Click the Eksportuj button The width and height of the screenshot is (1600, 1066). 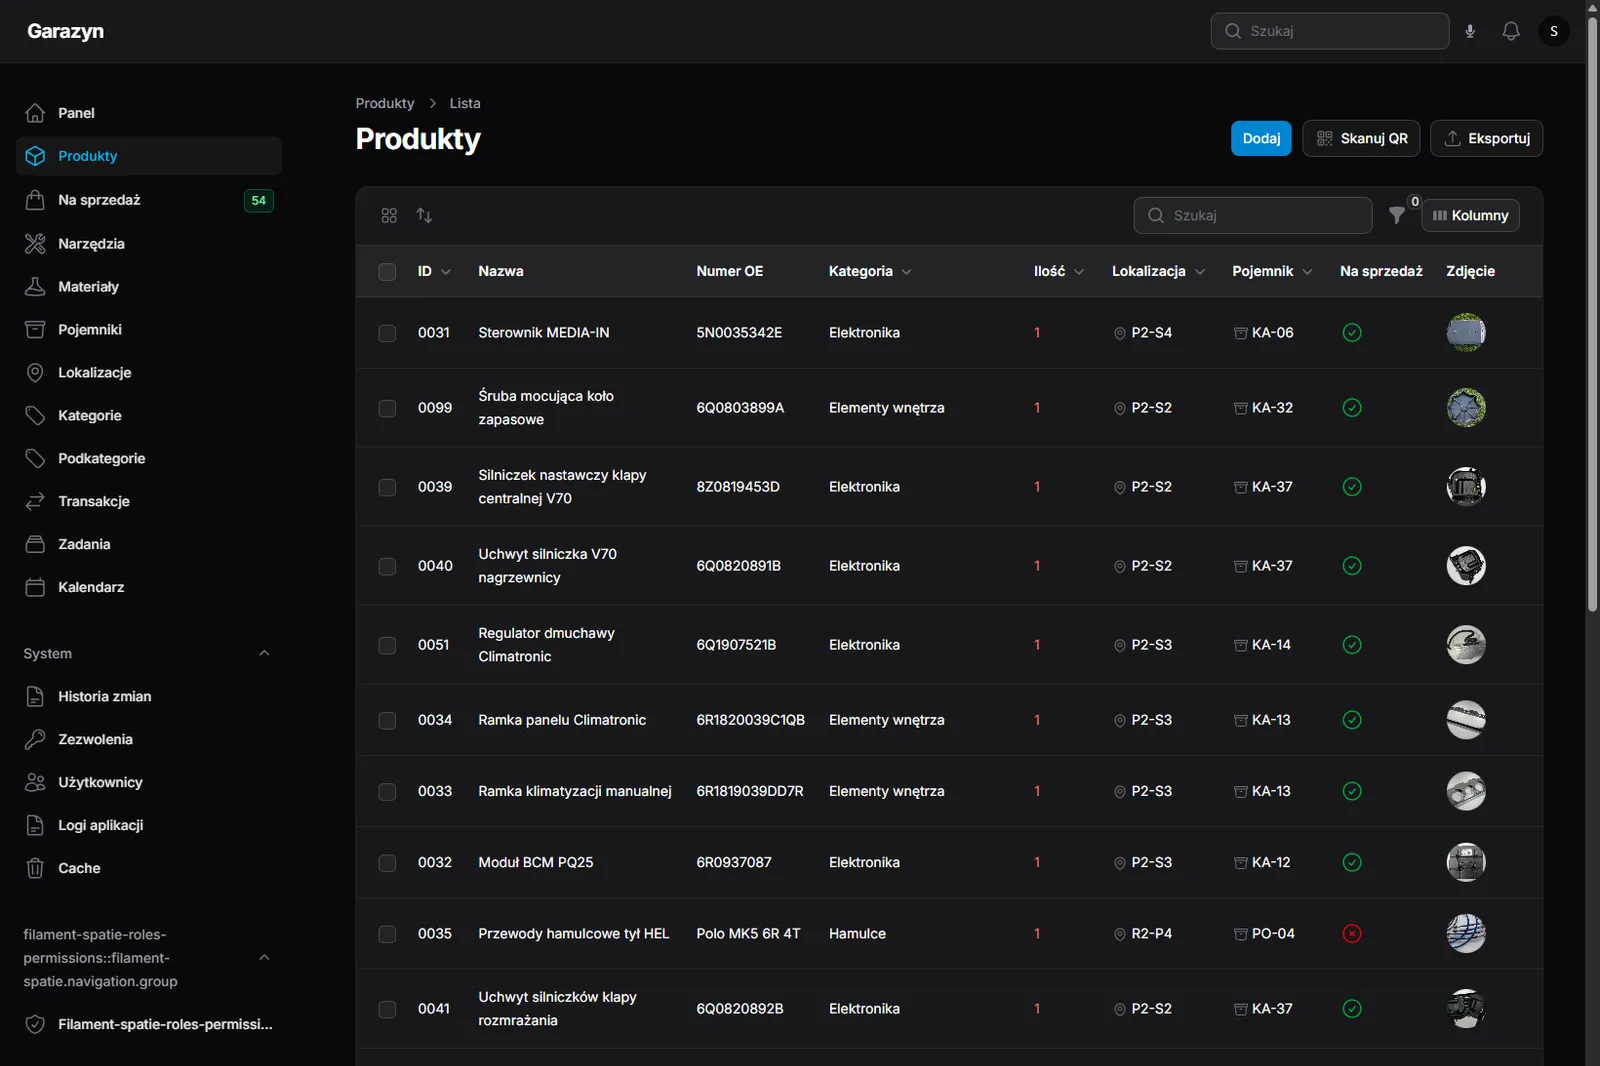click(x=1486, y=138)
